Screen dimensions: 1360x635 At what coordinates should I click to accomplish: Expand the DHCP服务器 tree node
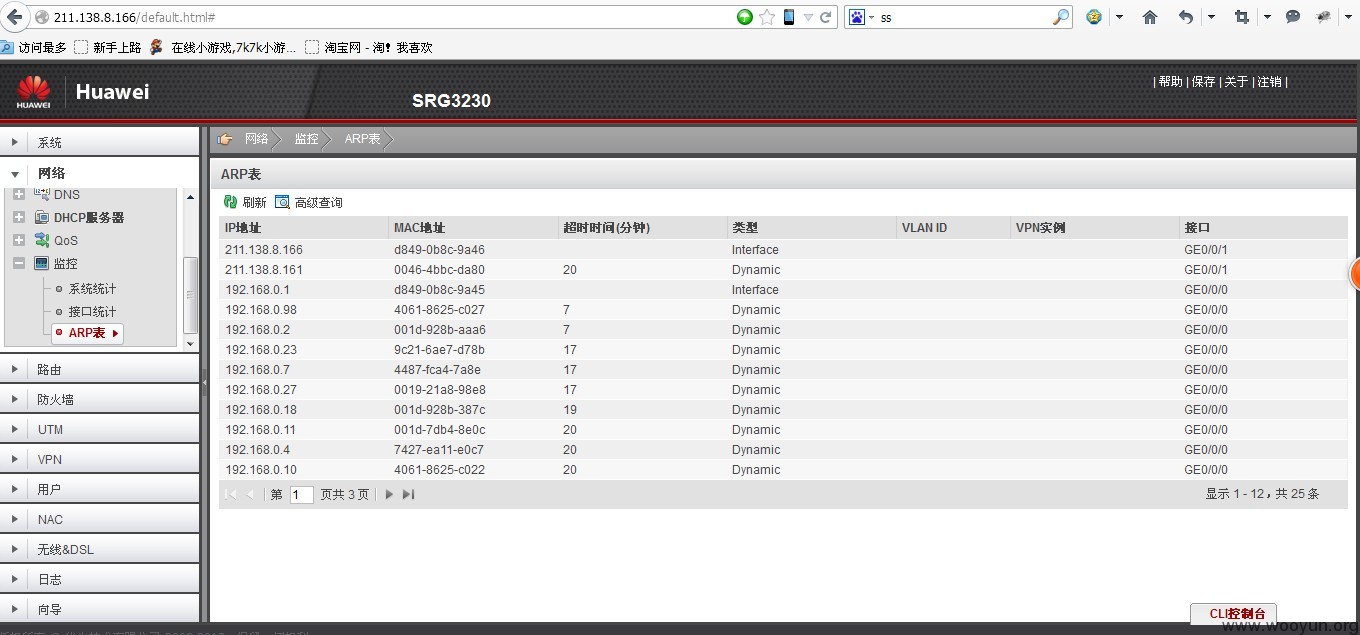pyautogui.click(x=19, y=217)
